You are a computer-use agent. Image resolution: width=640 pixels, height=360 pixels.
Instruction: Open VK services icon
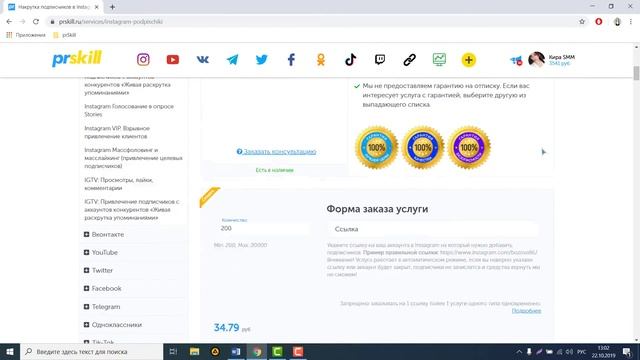click(202, 60)
